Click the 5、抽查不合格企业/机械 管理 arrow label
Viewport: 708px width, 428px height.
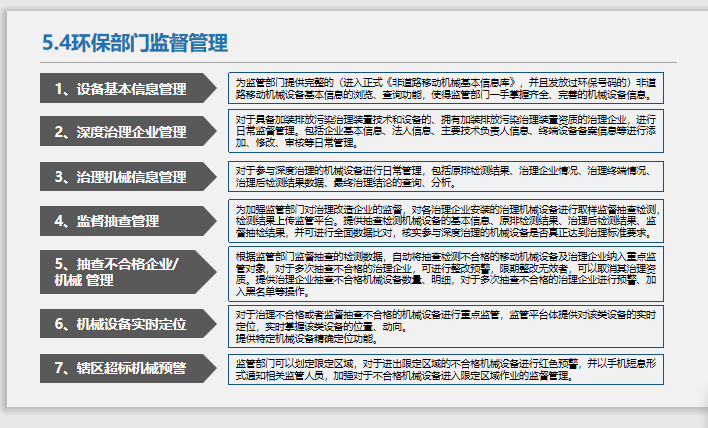128,272
